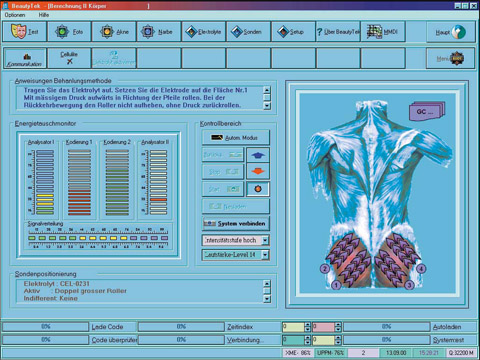Open the Optionen menu
This screenshot has width=480, height=360.
tap(15, 15)
